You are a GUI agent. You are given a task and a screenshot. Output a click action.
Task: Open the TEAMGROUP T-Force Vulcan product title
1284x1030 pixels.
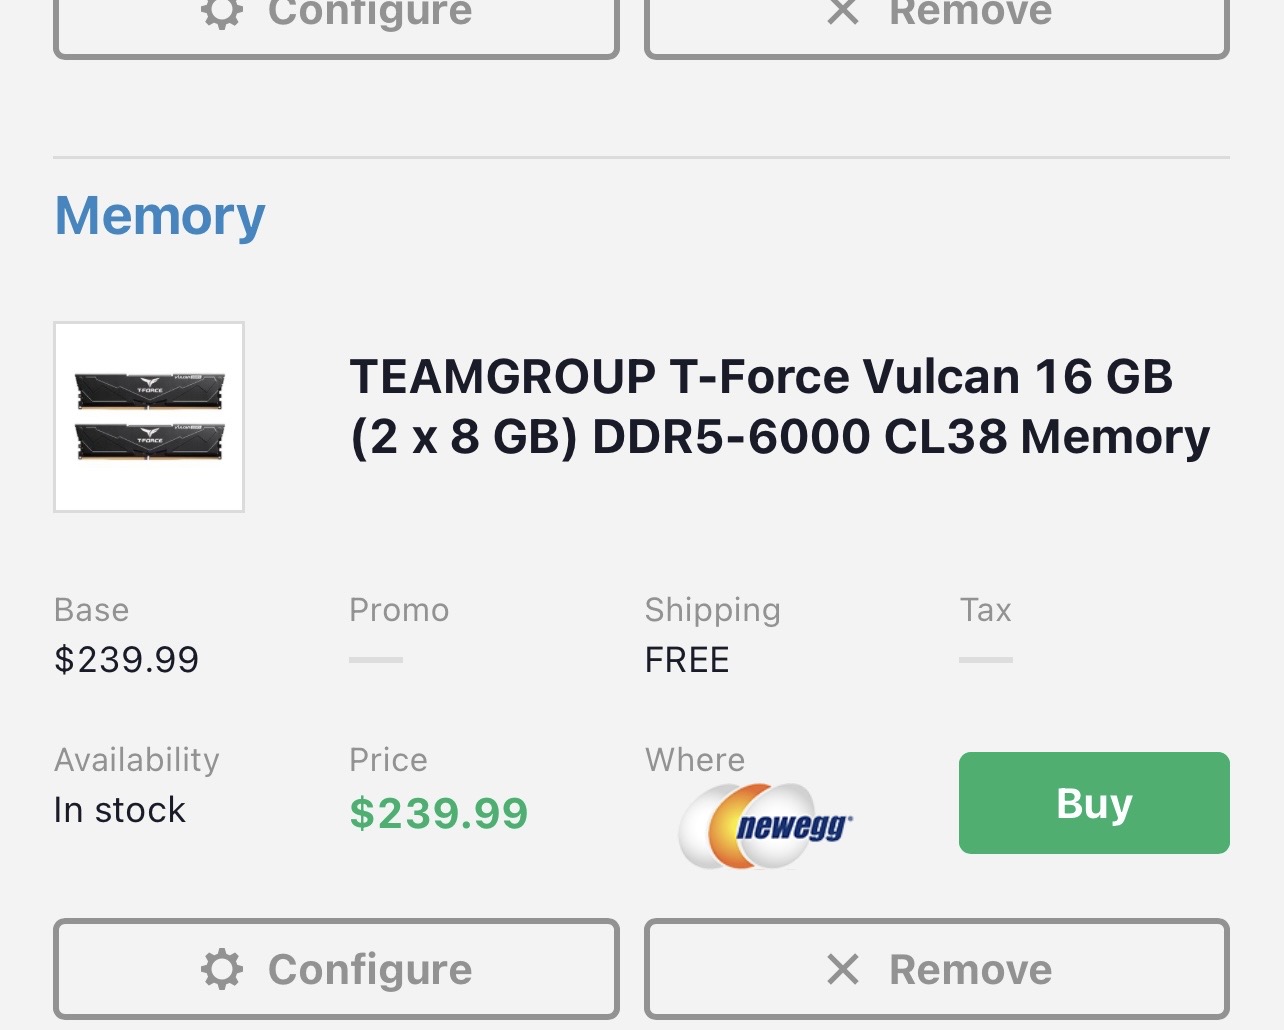(779, 406)
